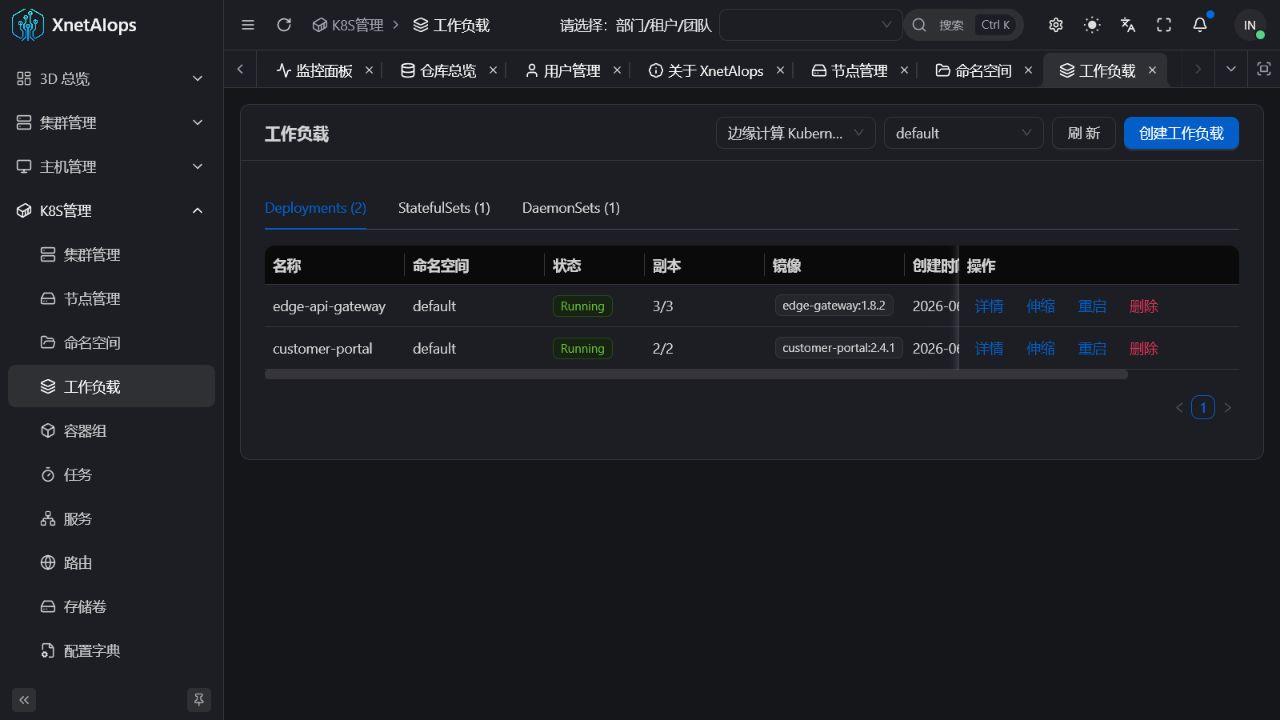1280x720 pixels.
Task: Open 容器组 in the sidebar
Action: click(x=111, y=430)
